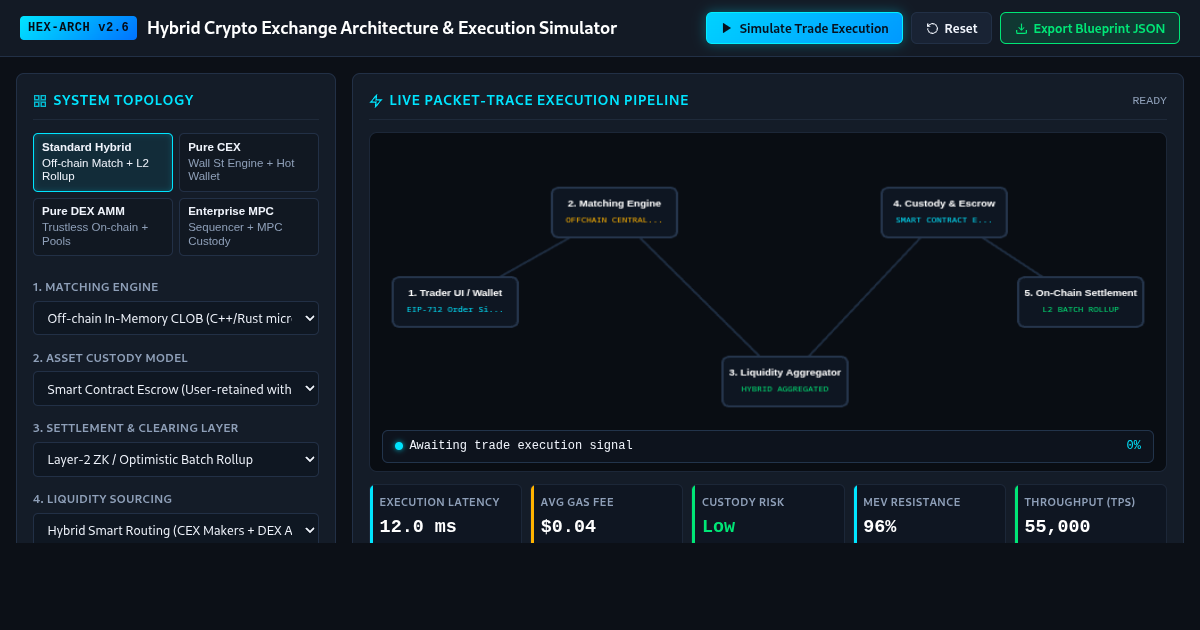Click the Liquidity Aggregator node
This screenshot has width=1200, height=630.
point(785,381)
